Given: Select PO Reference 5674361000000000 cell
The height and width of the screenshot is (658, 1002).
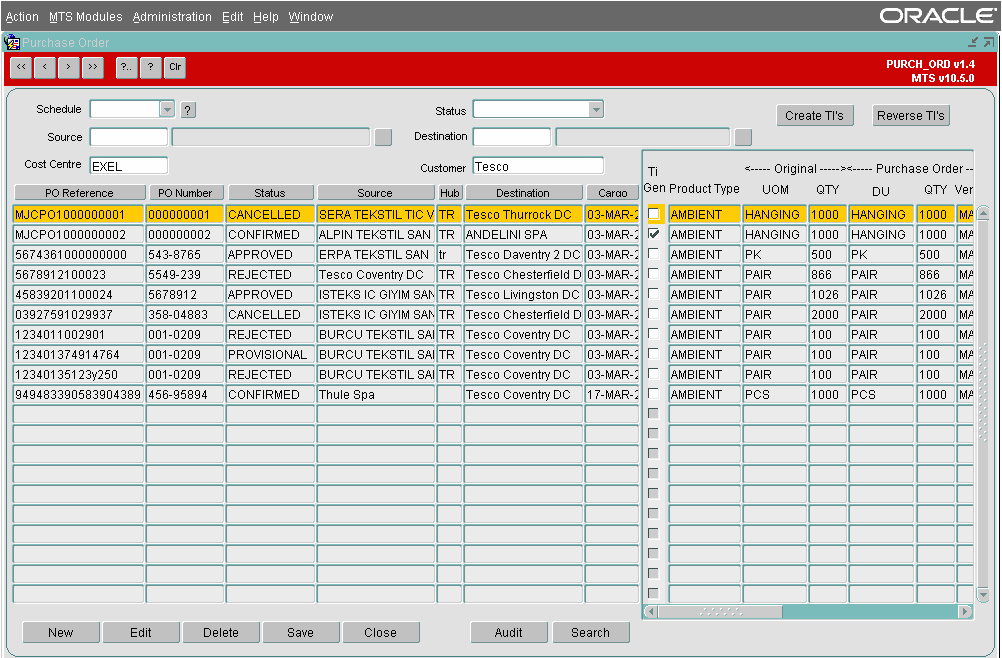Looking at the screenshot, I should pos(79,254).
